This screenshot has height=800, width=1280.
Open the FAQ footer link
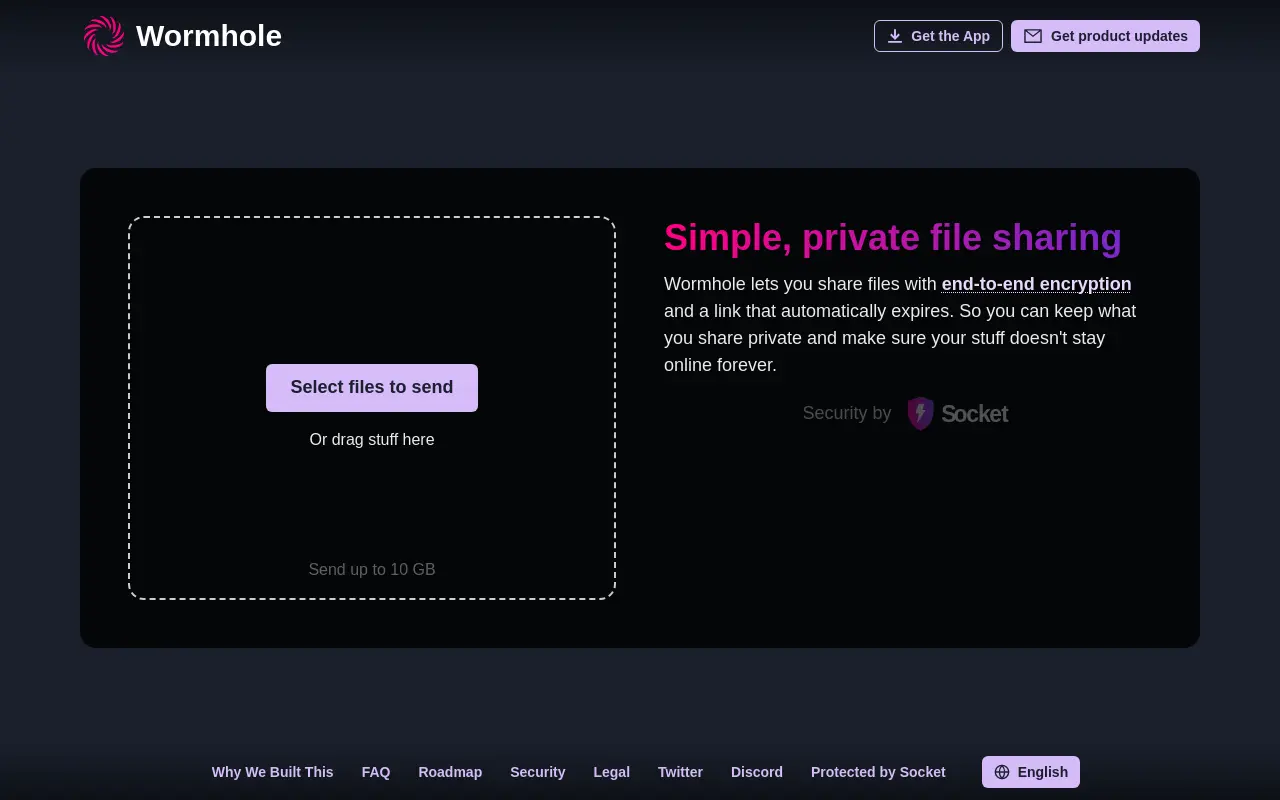(x=376, y=772)
